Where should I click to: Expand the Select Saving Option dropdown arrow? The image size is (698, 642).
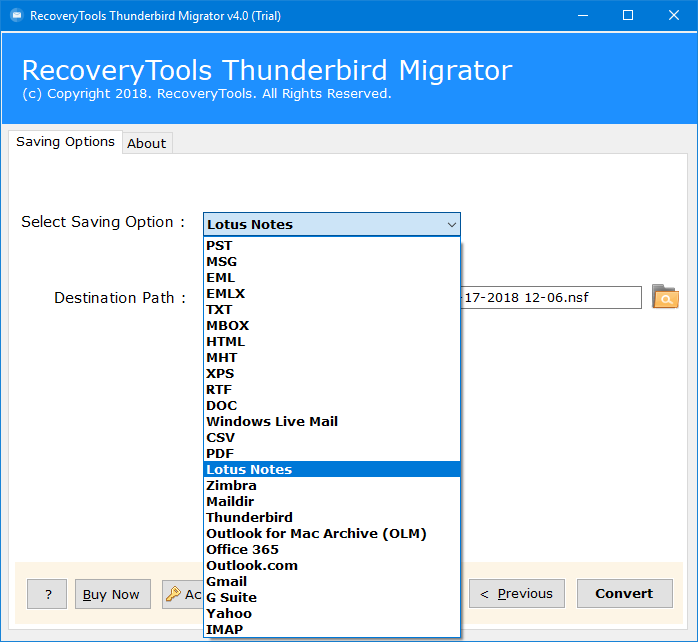pos(451,224)
